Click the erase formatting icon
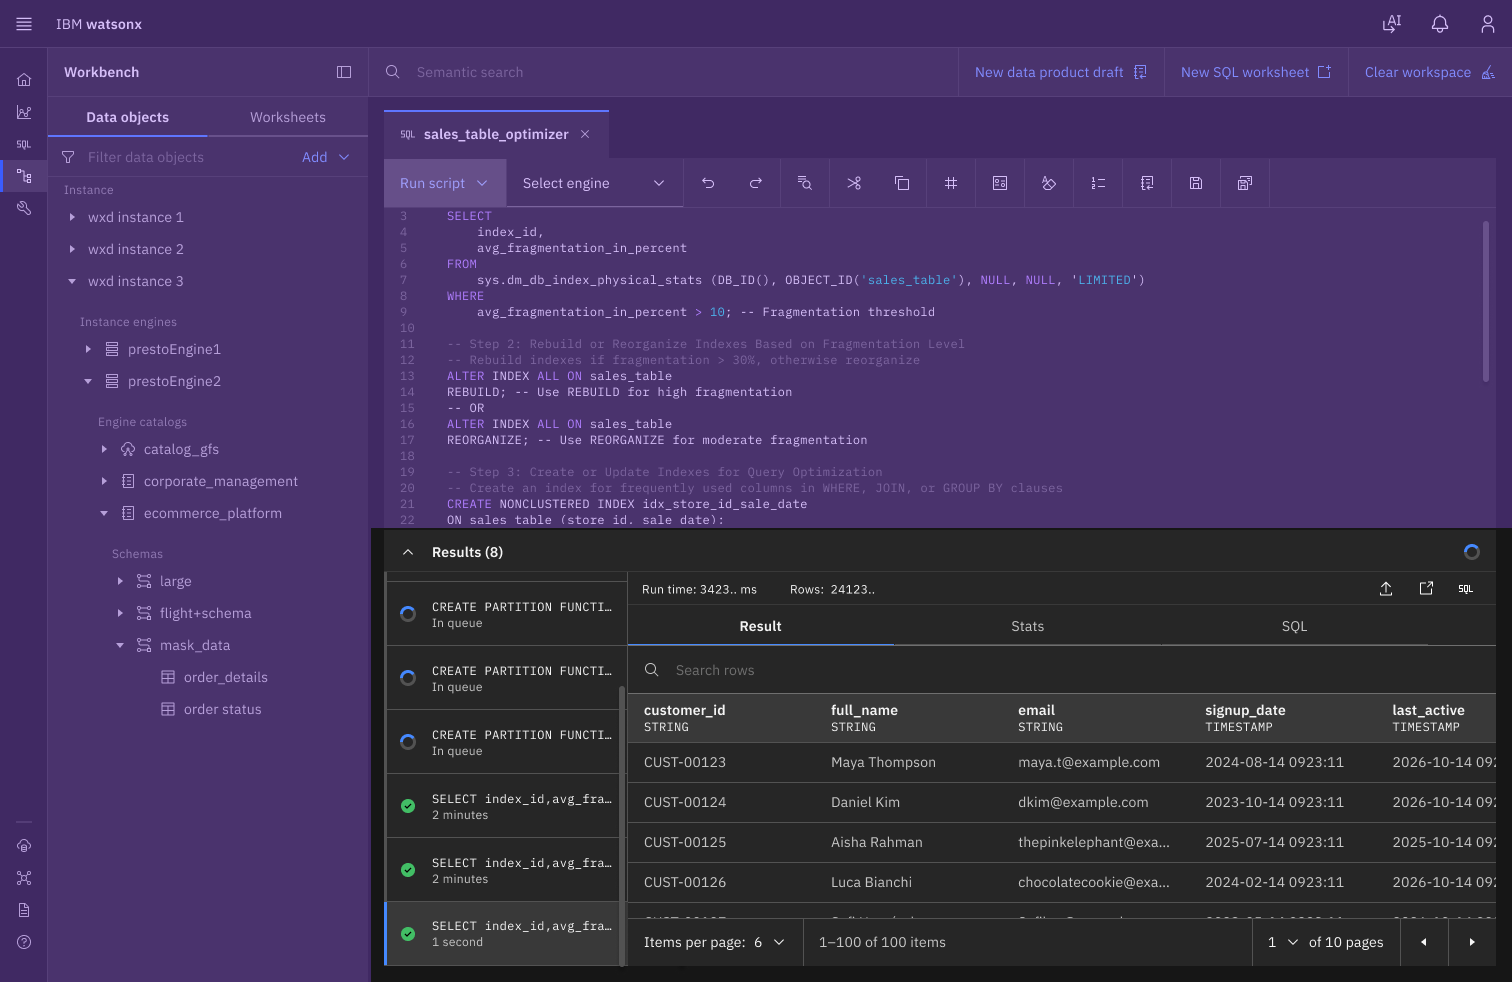This screenshot has height=982, width=1512. [1049, 183]
